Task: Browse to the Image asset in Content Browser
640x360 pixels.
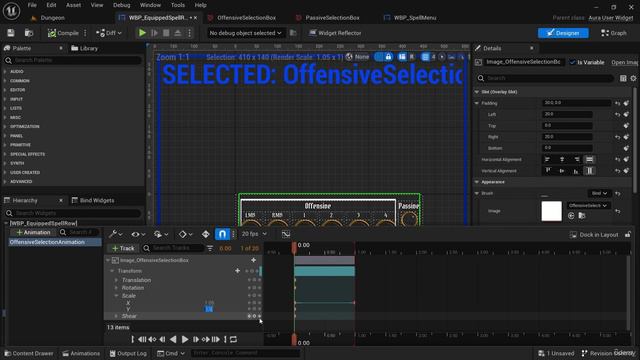Action: coord(582,216)
